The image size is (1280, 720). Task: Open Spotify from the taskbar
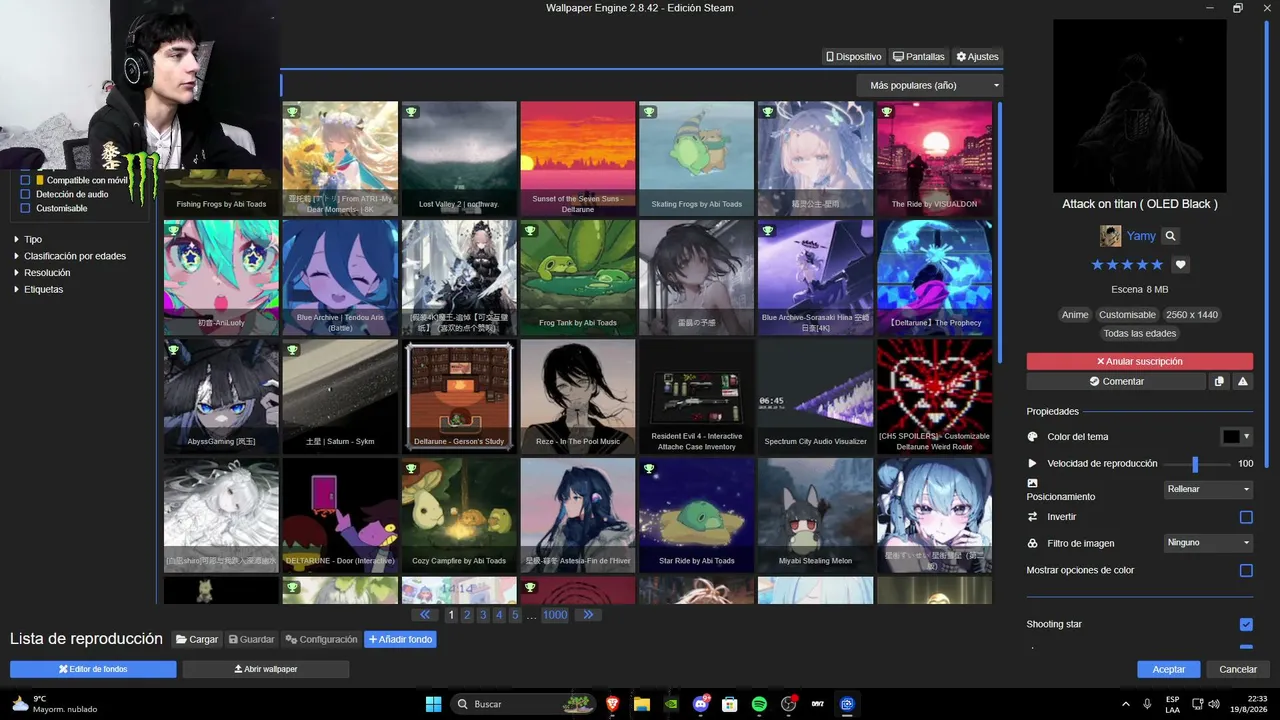click(x=759, y=704)
